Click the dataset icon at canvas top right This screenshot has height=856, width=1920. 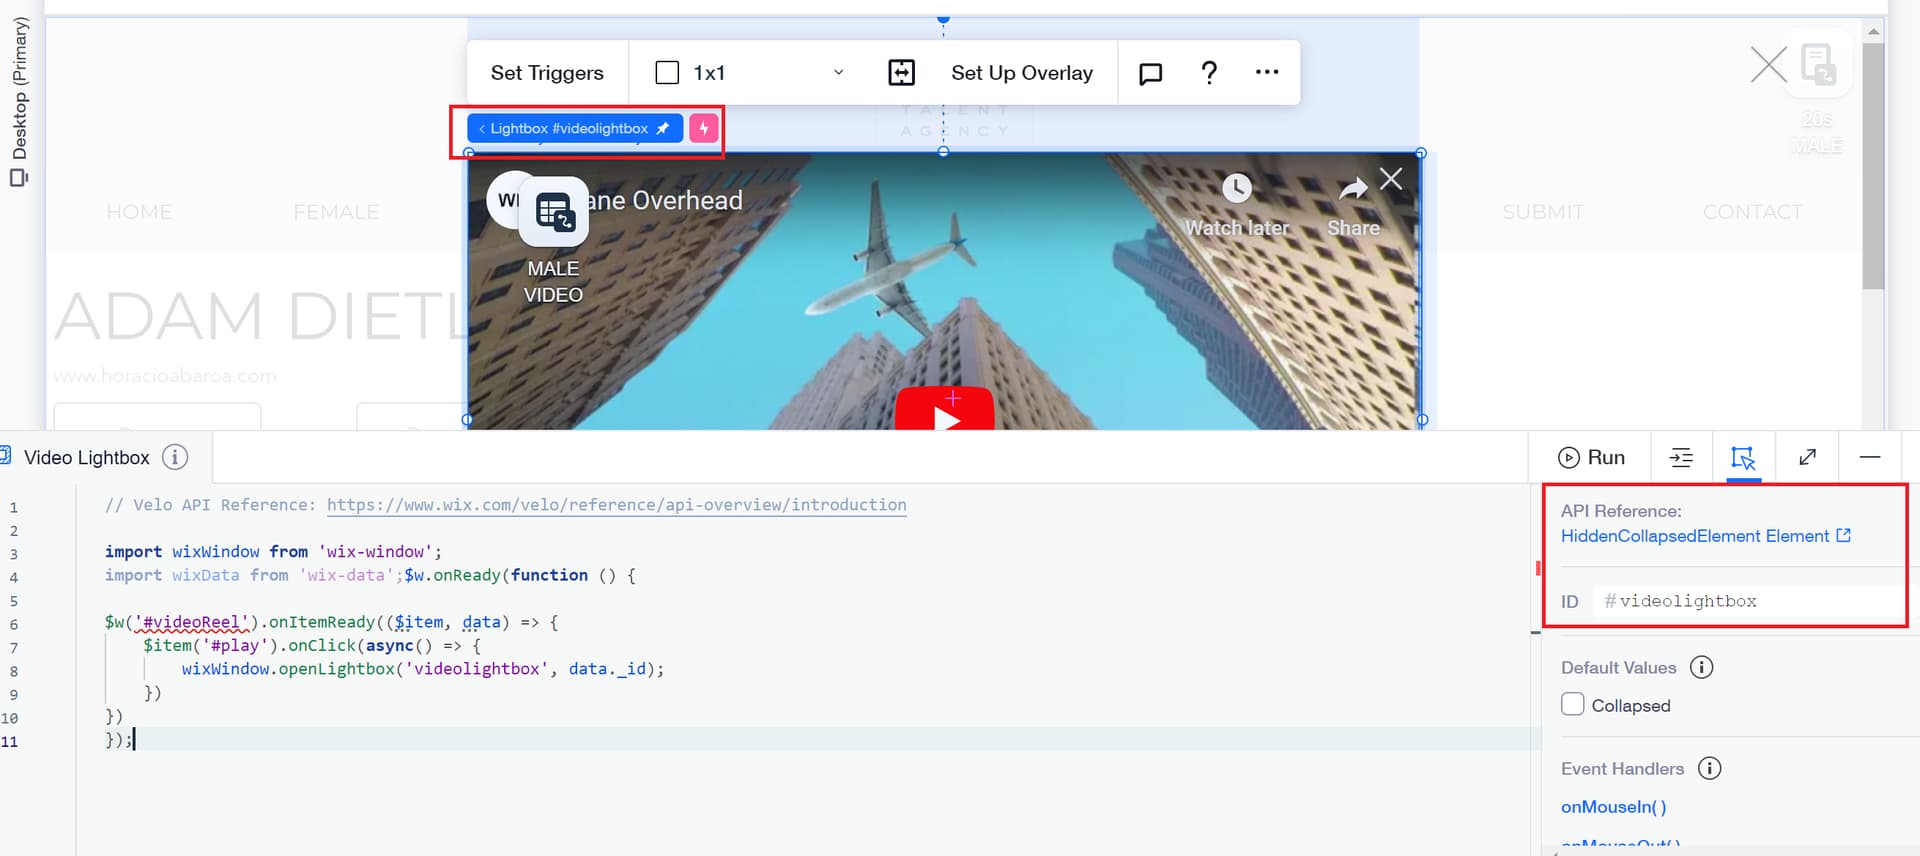pyautogui.click(x=1818, y=64)
